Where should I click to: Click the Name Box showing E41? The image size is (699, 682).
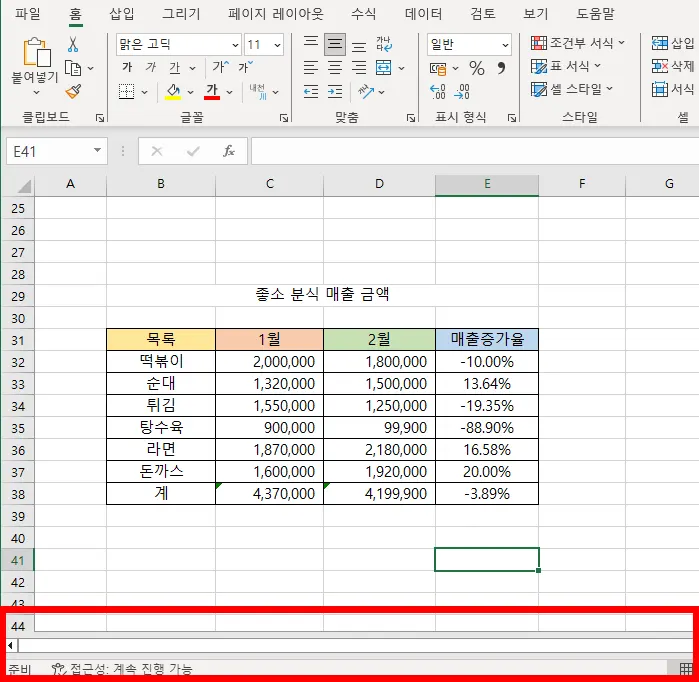click(x=57, y=152)
